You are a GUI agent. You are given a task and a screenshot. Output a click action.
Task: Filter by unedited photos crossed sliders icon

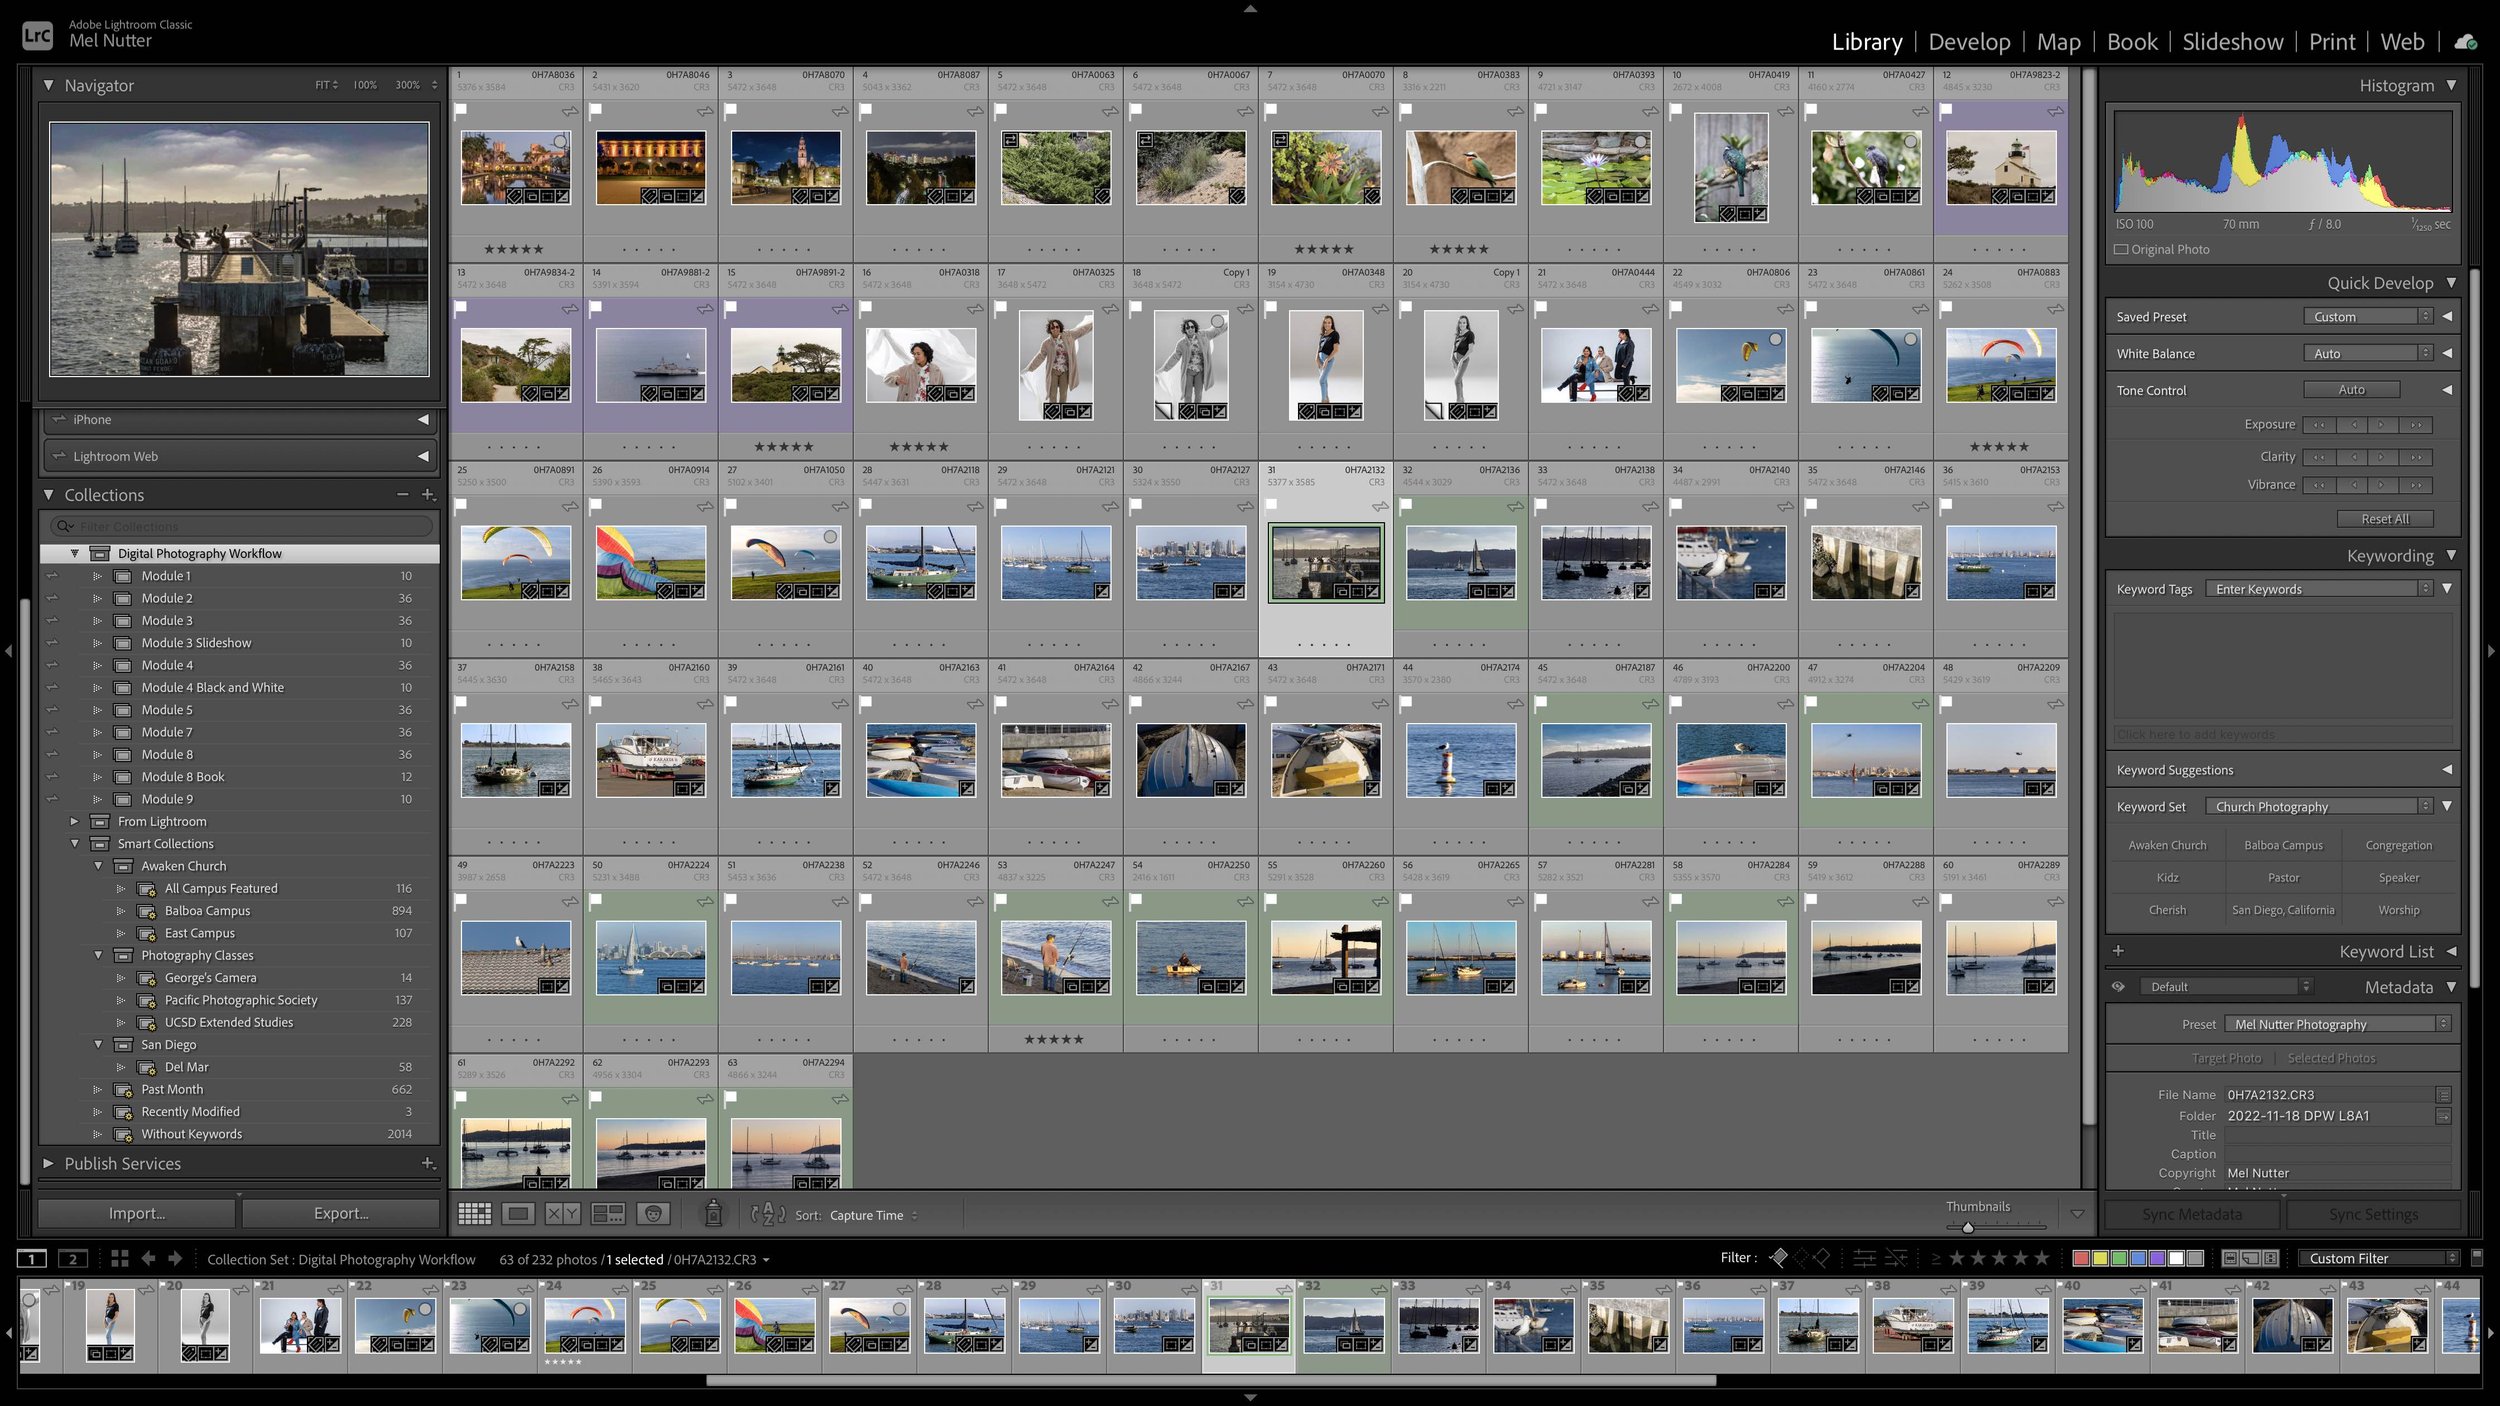pos(1896,1258)
